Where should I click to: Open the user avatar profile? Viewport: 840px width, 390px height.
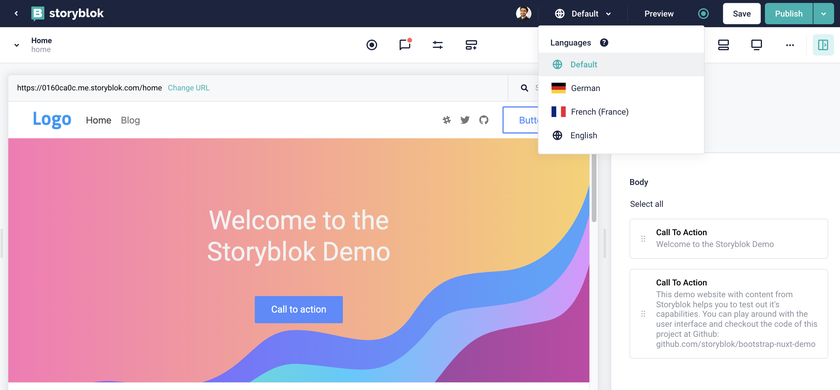click(523, 13)
